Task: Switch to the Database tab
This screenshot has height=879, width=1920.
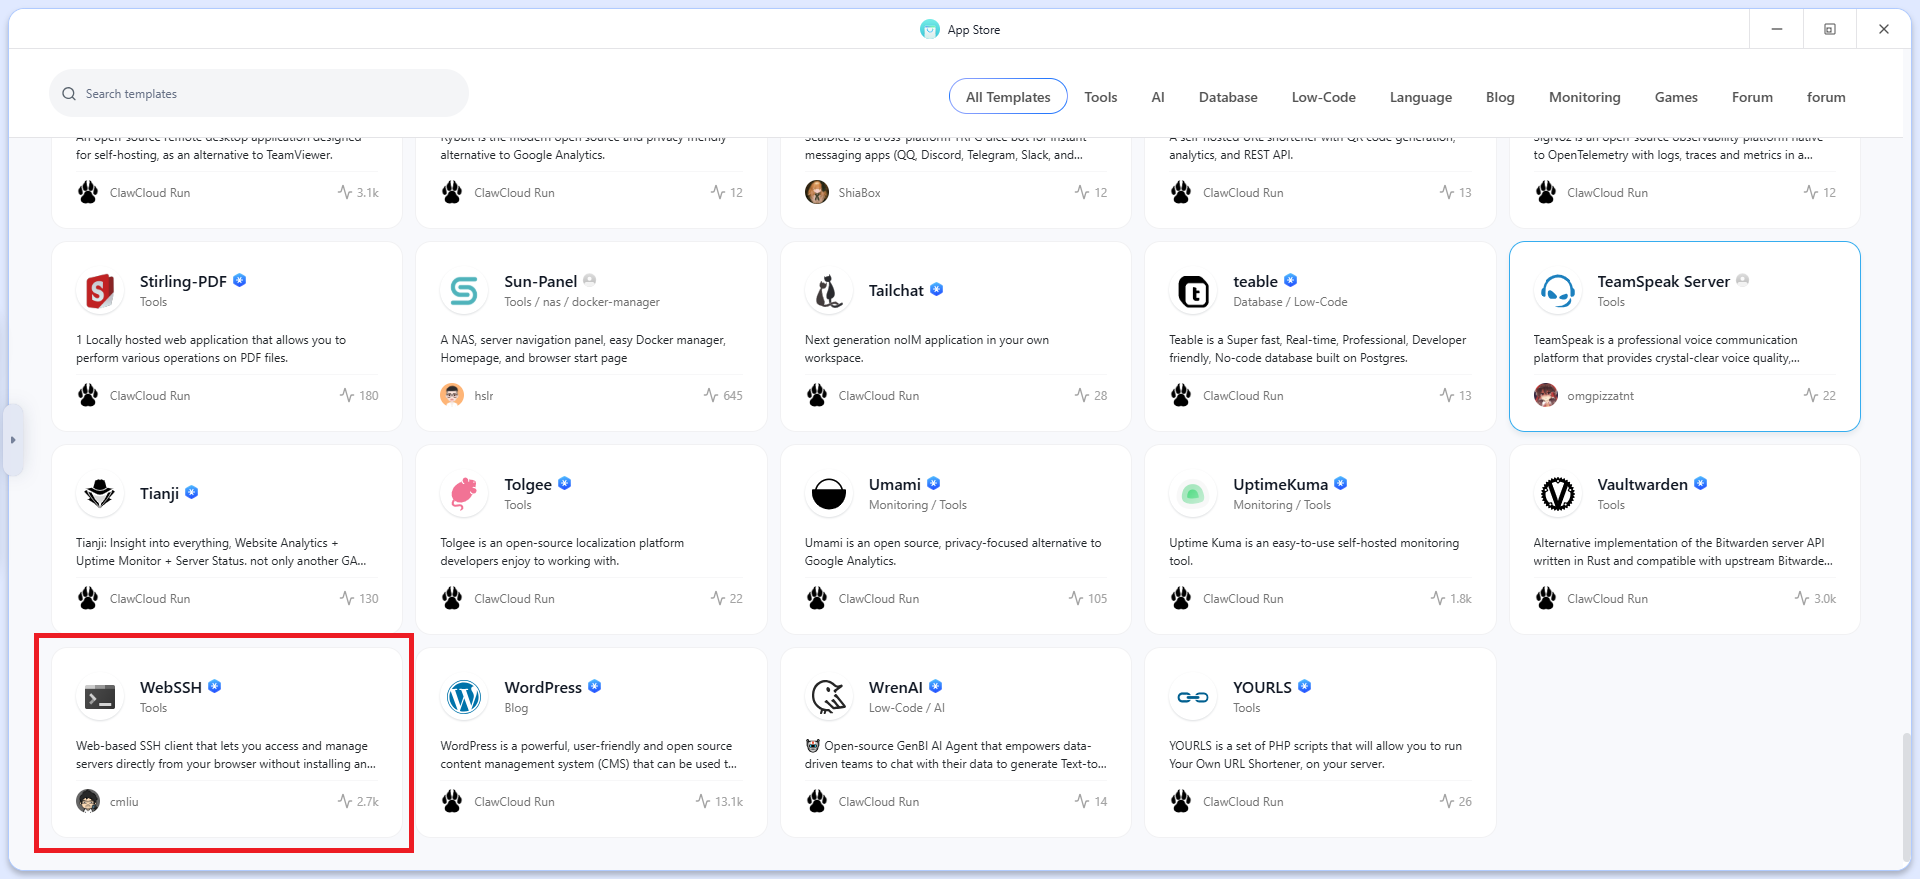Action: coord(1228,97)
